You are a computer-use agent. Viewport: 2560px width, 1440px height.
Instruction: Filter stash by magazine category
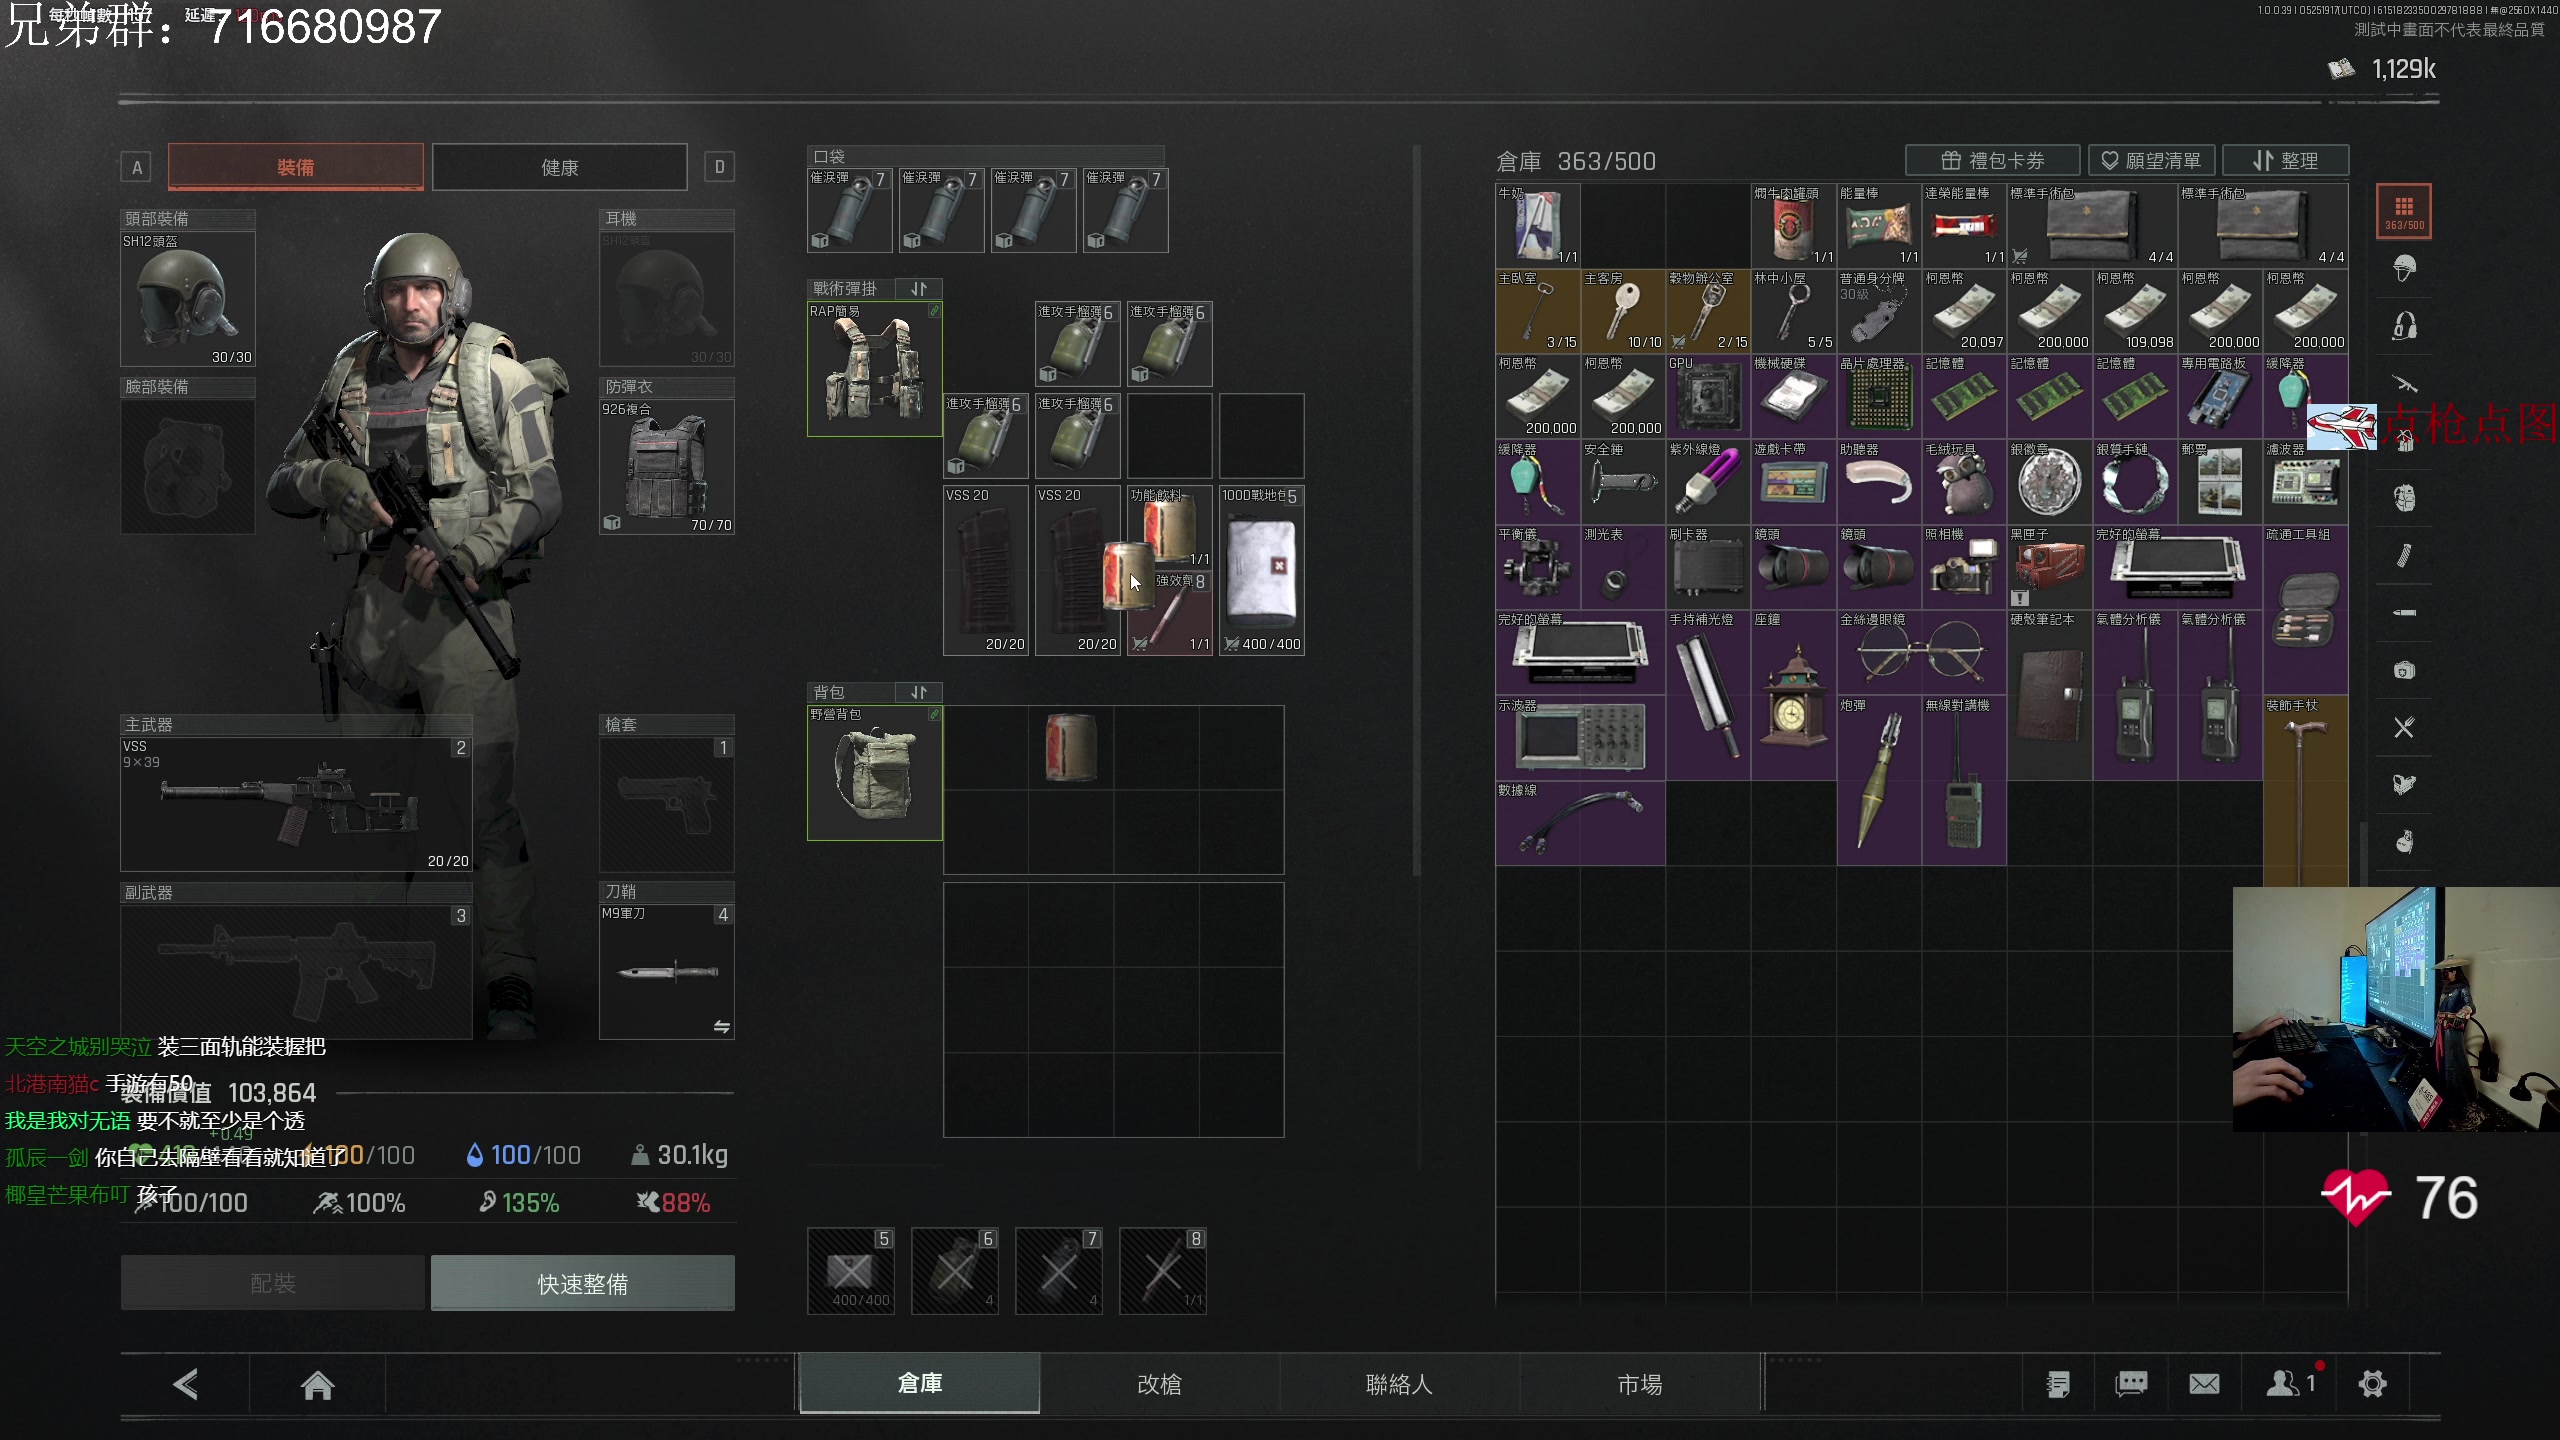[x=2404, y=555]
